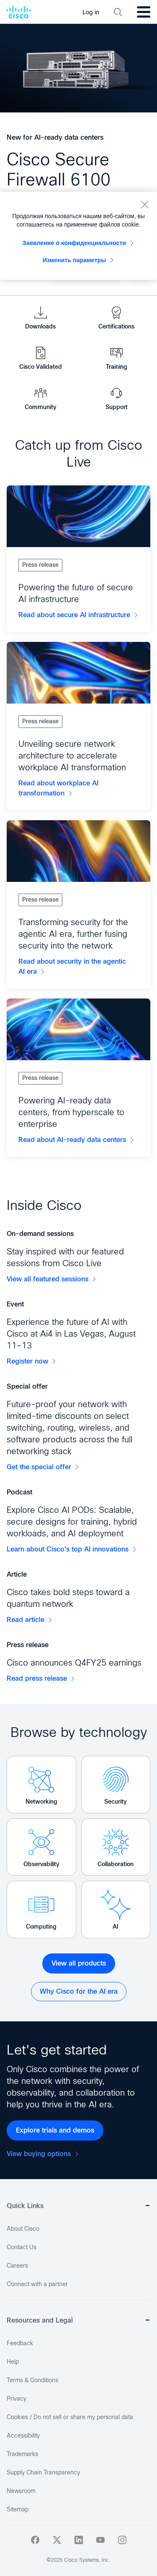Dismiss the cookie notice popup
Image resolution: width=157 pixels, height=2576 pixels.
[144, 204]
